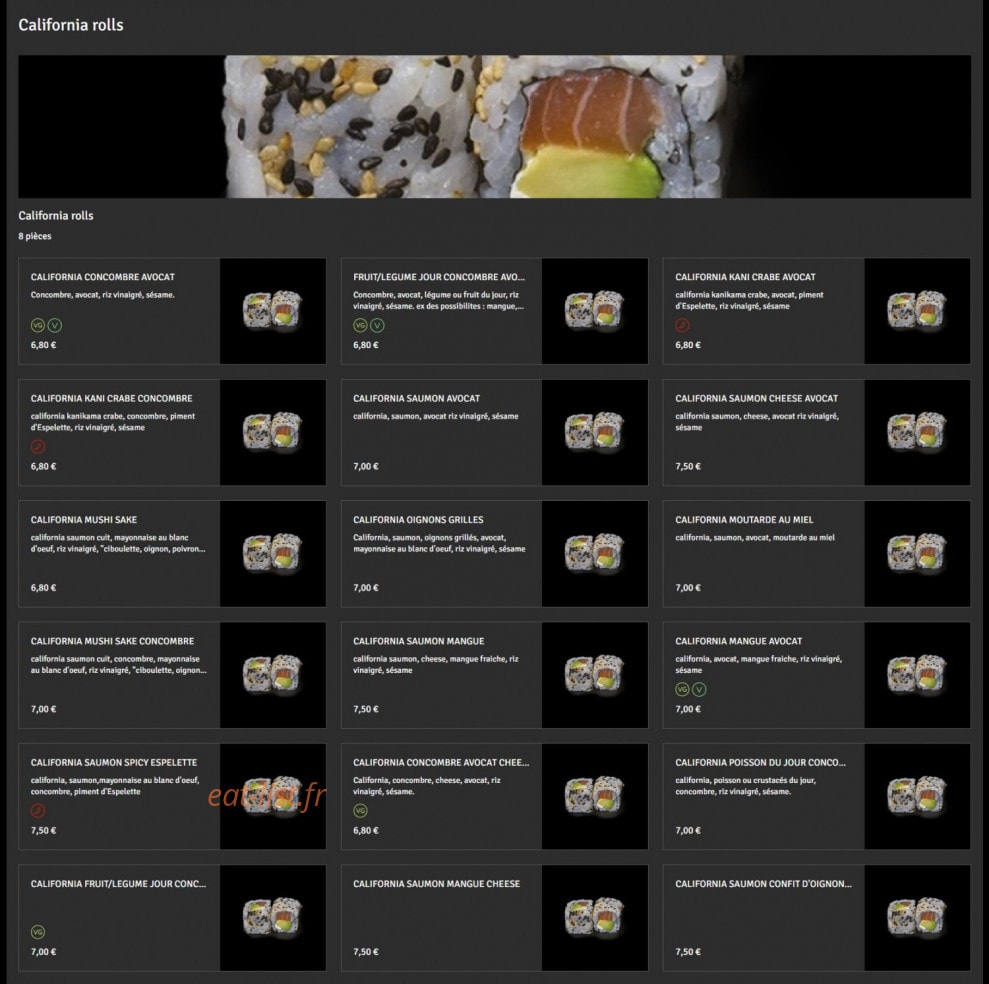Viewport: 989px width, 984px height.
Task: Open the California Mangue Avocat thumbnail image
Action: point(917,675)
